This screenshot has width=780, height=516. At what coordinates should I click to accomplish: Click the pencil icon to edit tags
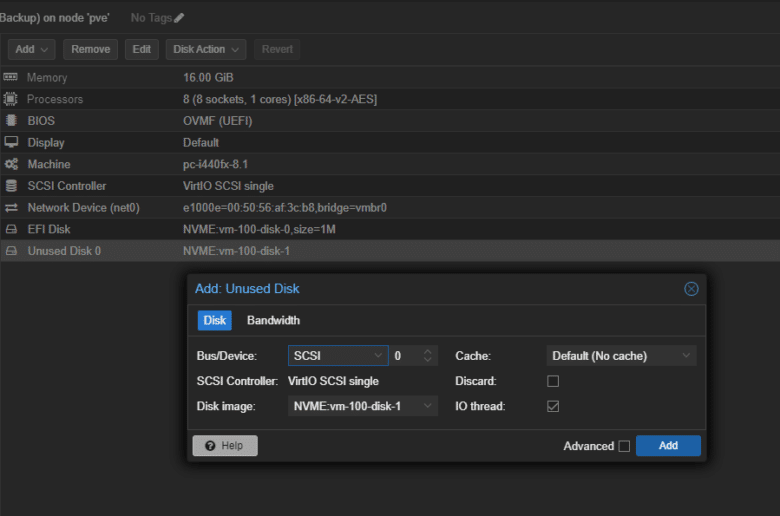point(179,18)
